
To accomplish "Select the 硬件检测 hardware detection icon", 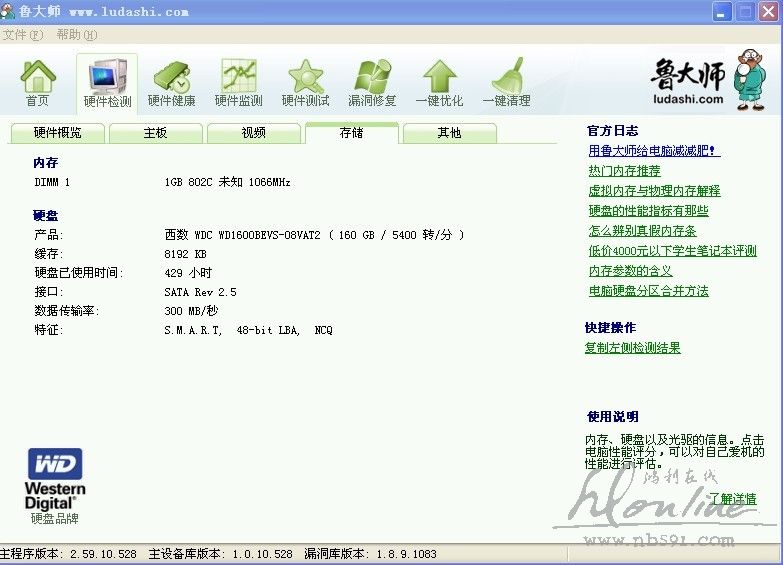I will [107, 83].
